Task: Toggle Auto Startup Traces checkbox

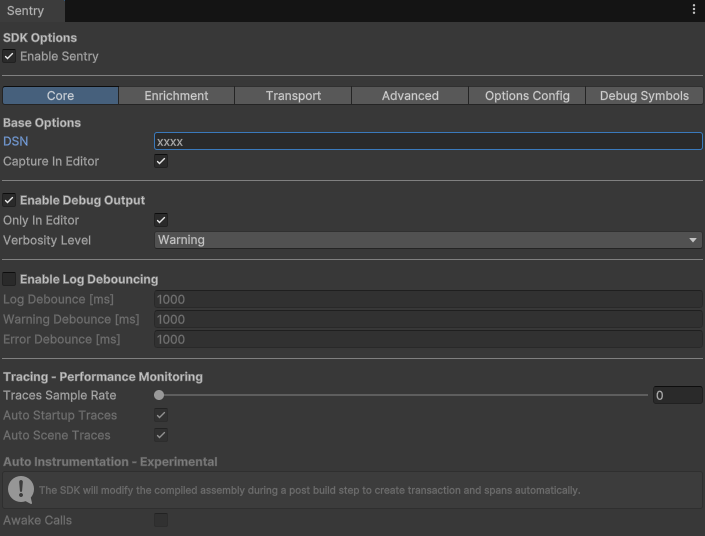Action: tap(161, 415)
